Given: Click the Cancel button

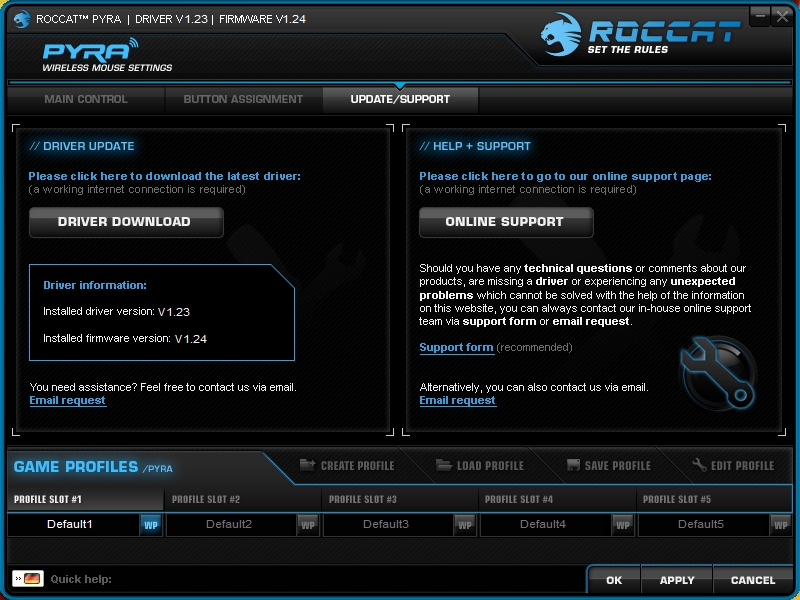Looking at the screenshot, I should [x=753, y=580].
